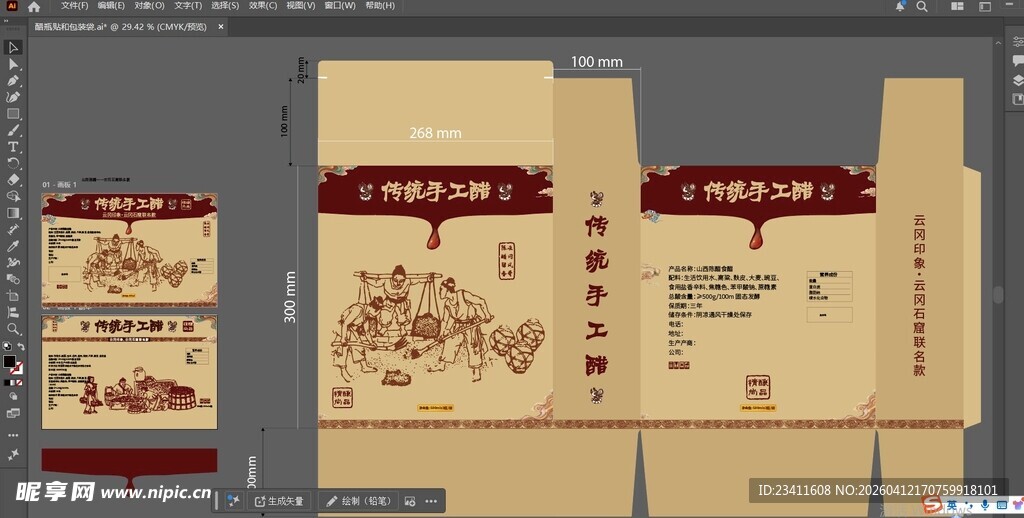Click the vertical scrollbar up arrow

tap(998, 42)
